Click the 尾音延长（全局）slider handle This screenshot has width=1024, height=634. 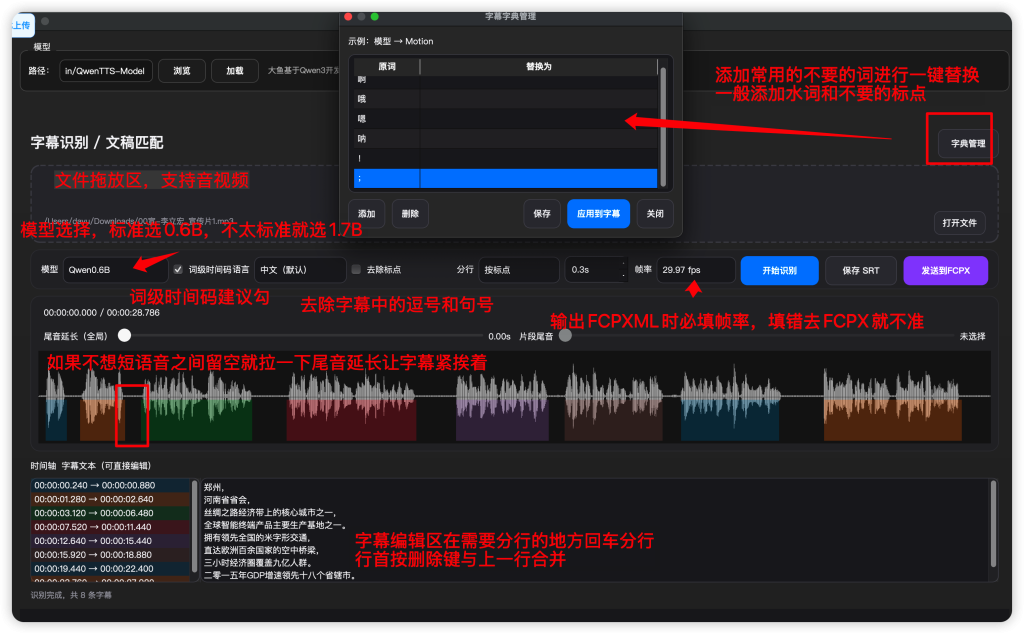[x=125, y=336]
